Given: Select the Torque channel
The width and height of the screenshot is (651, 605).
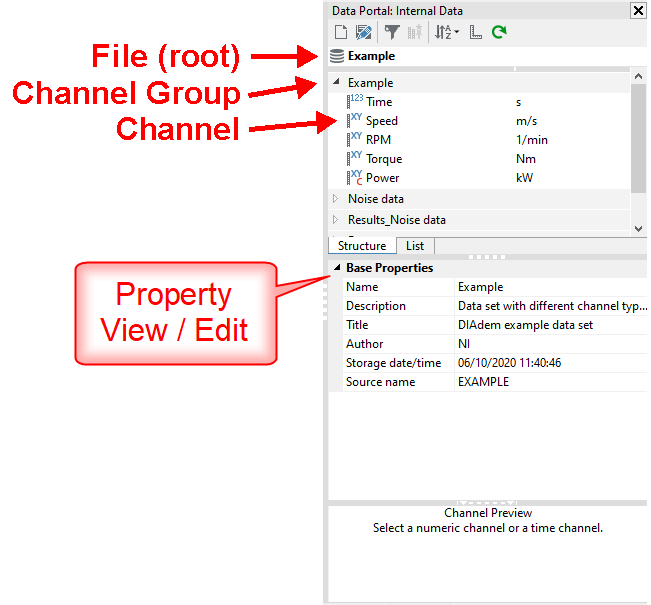Looking at the screenshot, I should [384, 159].
